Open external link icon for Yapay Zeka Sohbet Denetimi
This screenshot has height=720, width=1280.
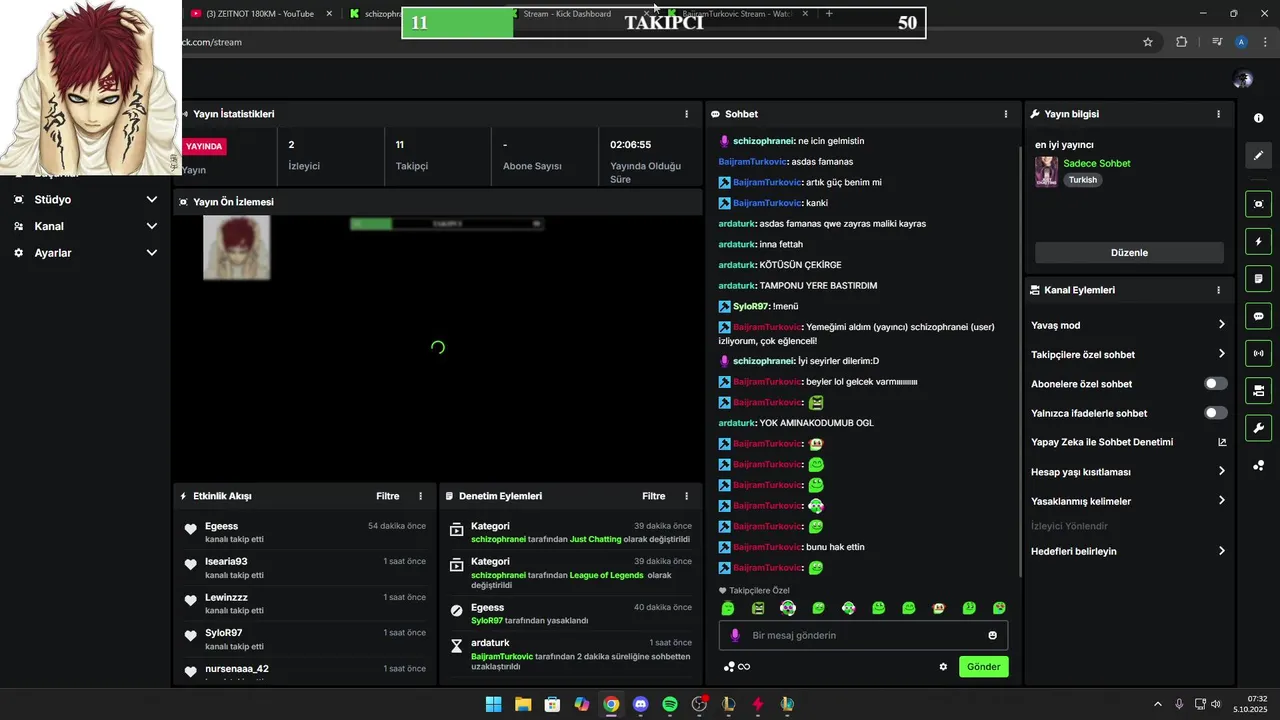point(1222,442)
